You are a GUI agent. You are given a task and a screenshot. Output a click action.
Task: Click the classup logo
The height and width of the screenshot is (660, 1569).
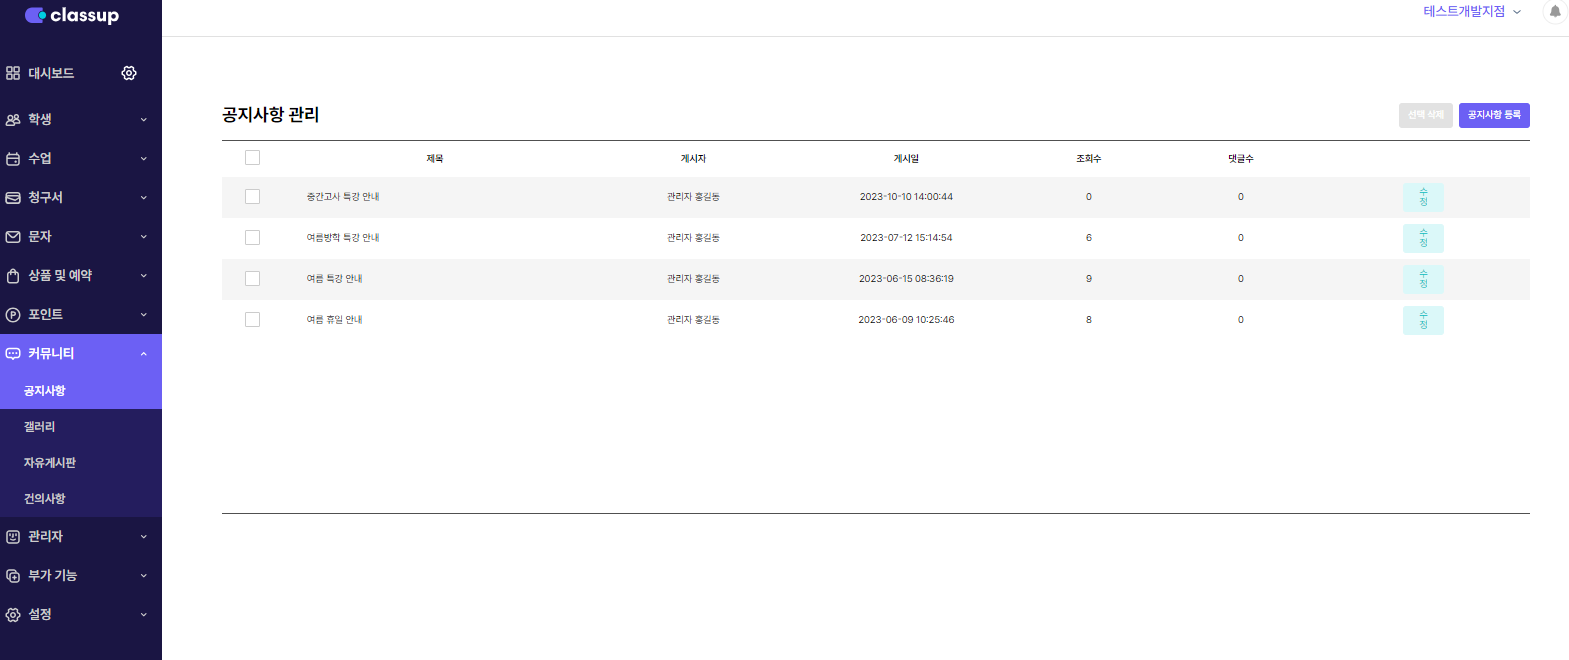click(72, 15)
